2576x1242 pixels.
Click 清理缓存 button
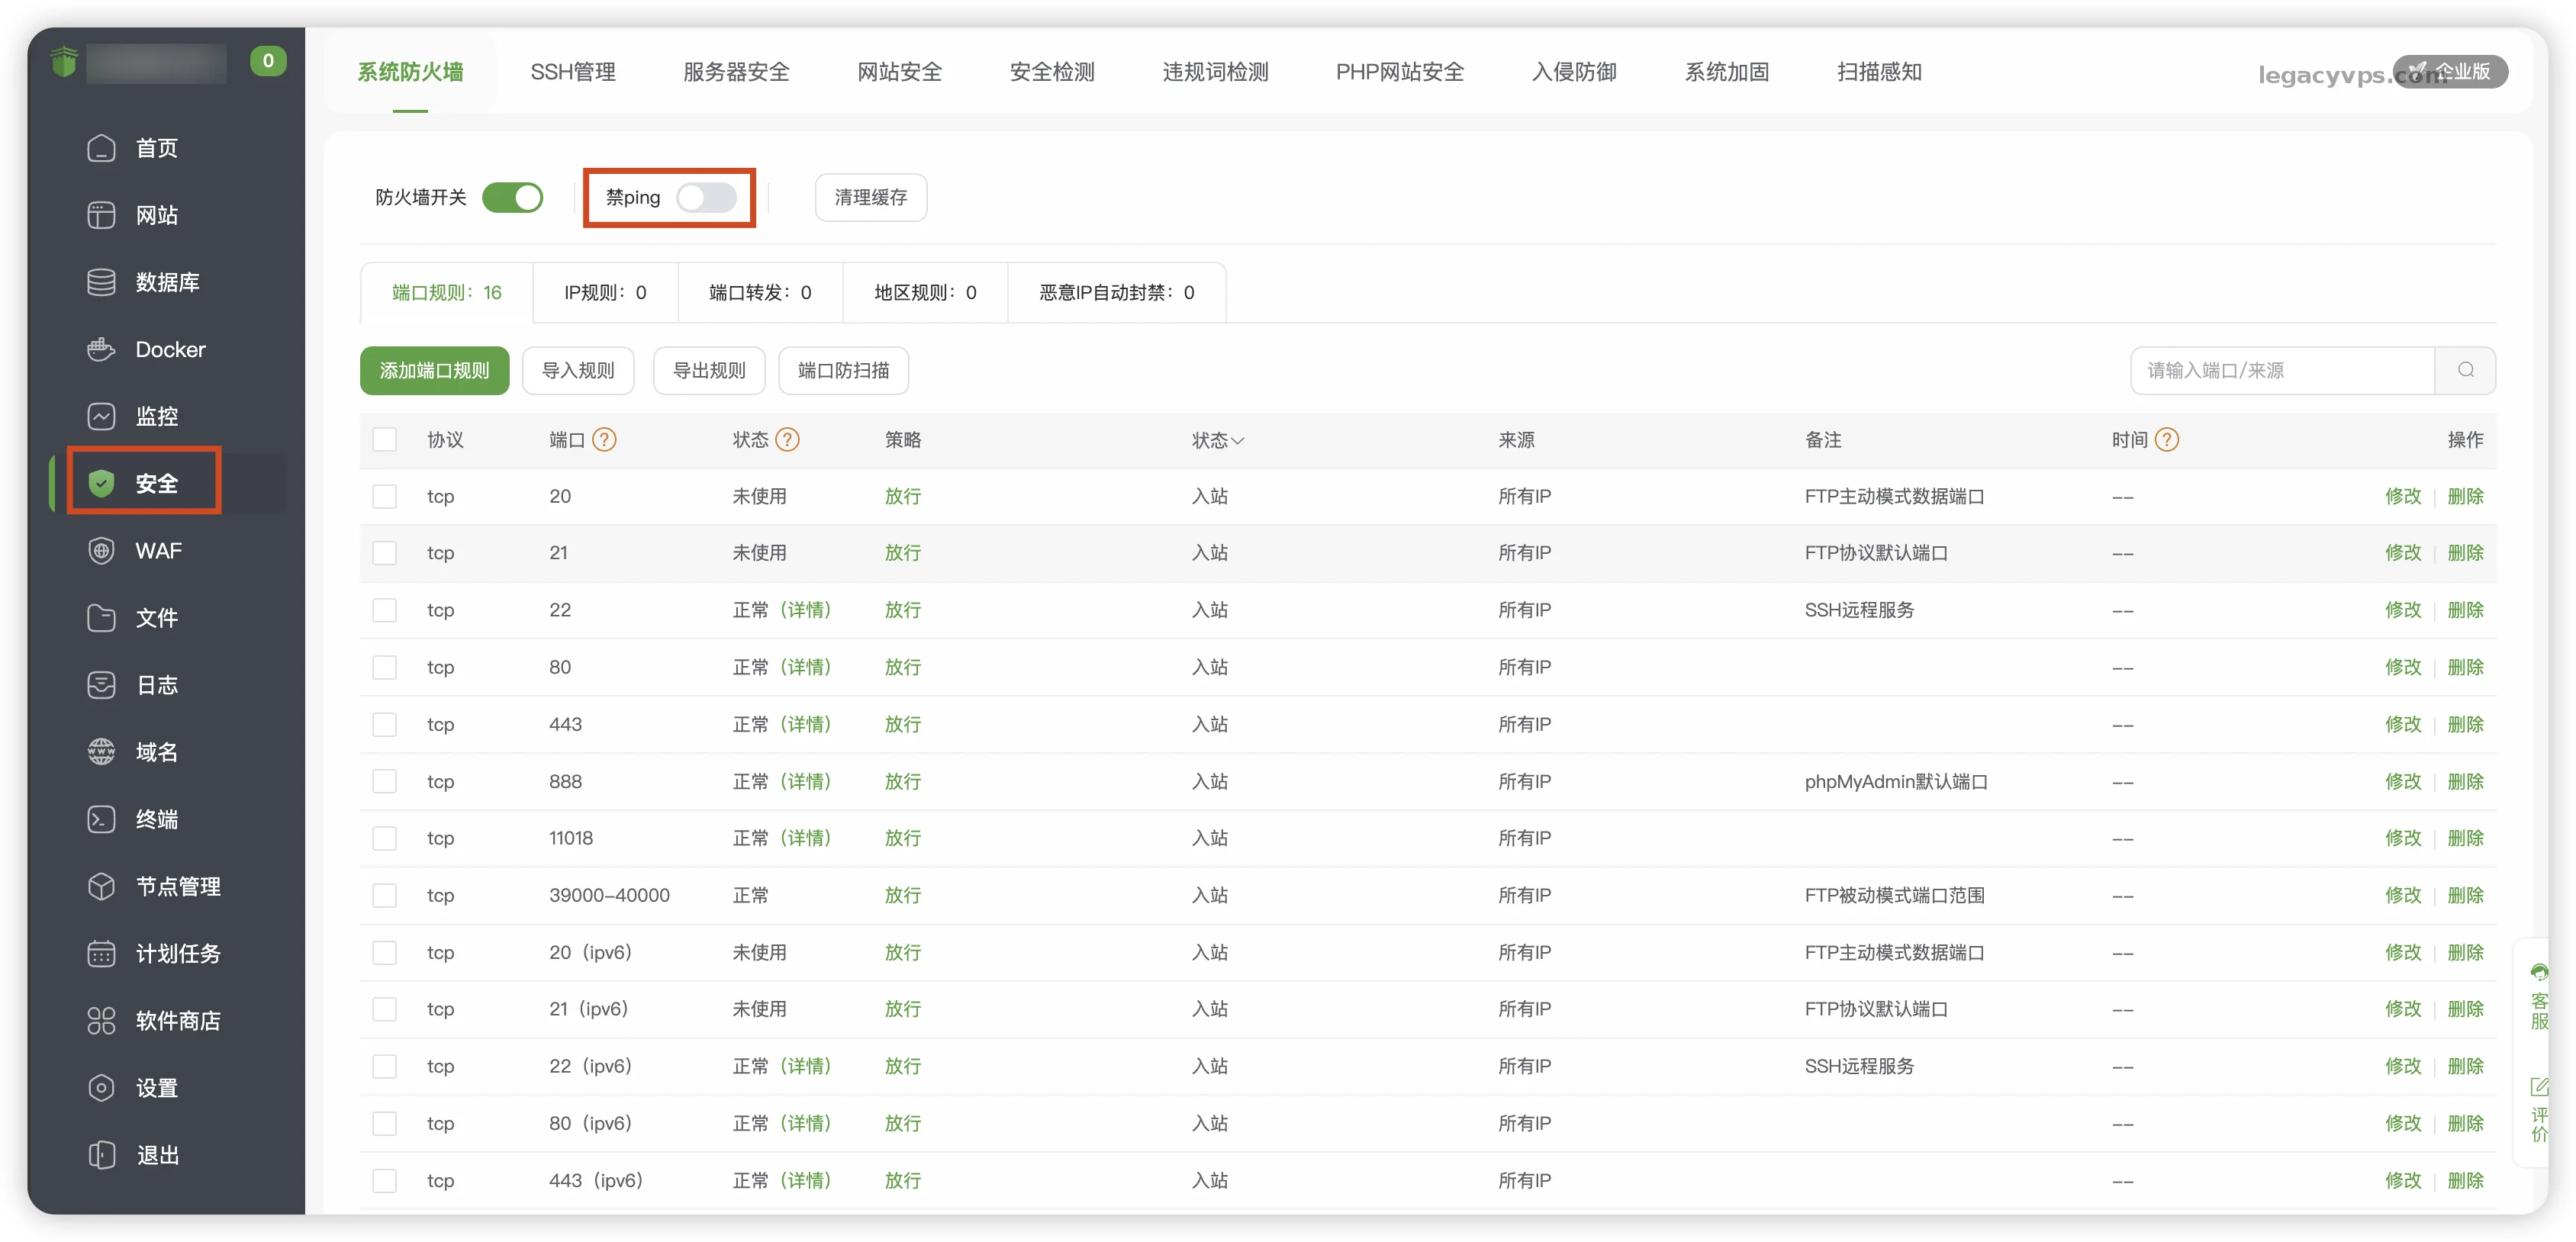[x=870, y=197]
